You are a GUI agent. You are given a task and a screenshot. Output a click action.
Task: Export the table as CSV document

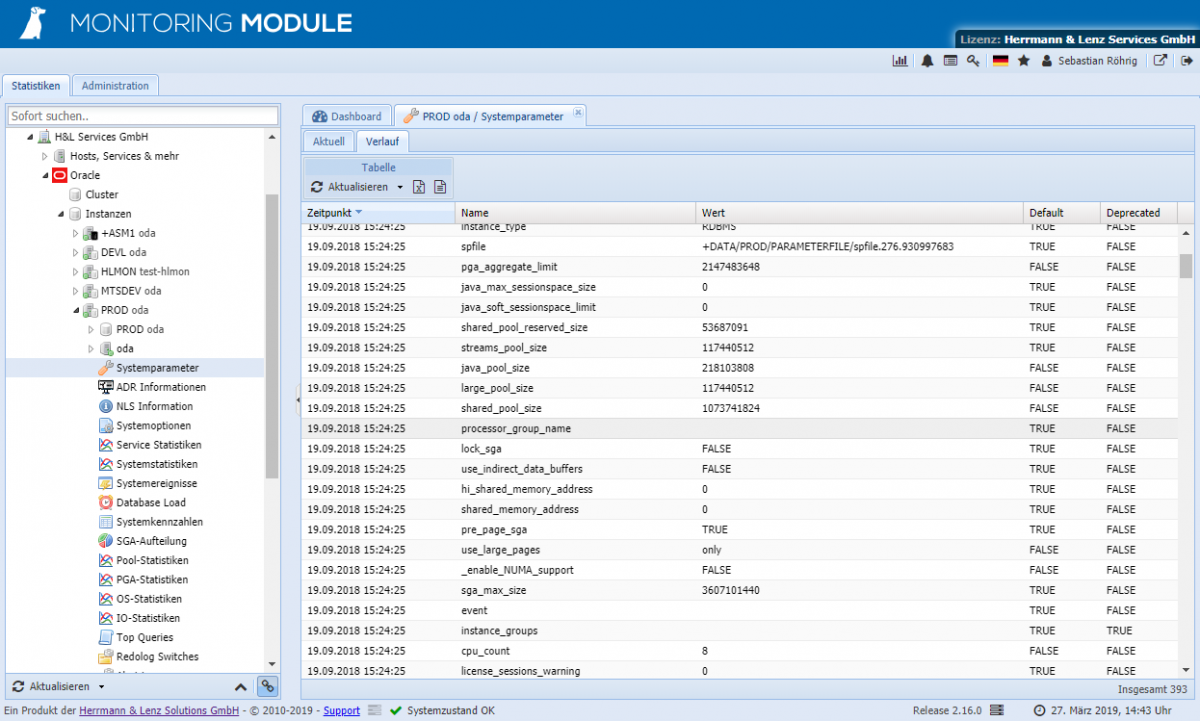[440, 187]
